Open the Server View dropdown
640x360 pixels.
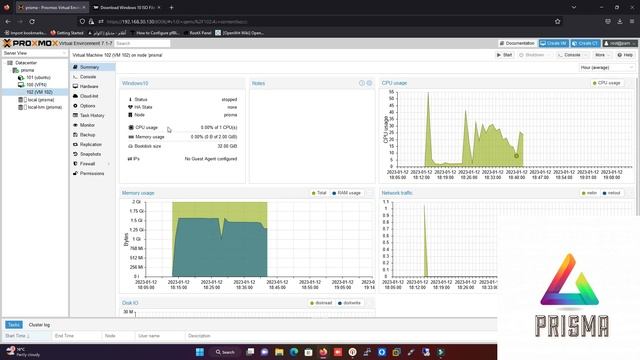[x=35, y=53]
